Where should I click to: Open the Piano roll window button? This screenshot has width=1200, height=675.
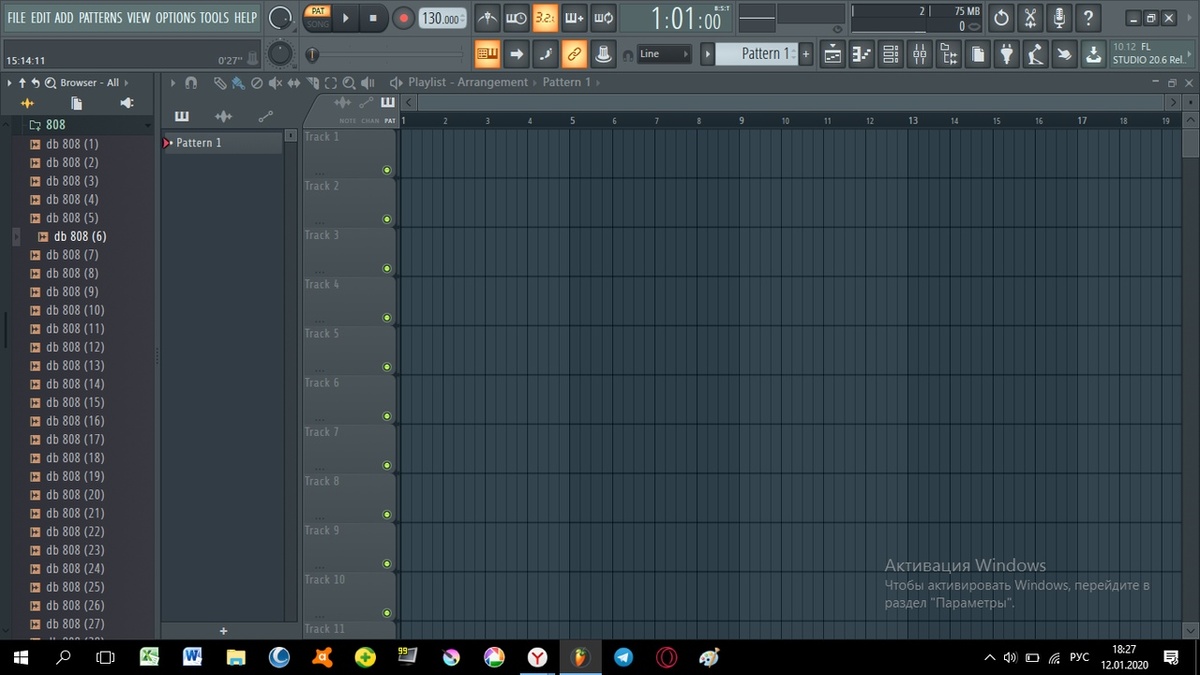(x=861, y=54)
